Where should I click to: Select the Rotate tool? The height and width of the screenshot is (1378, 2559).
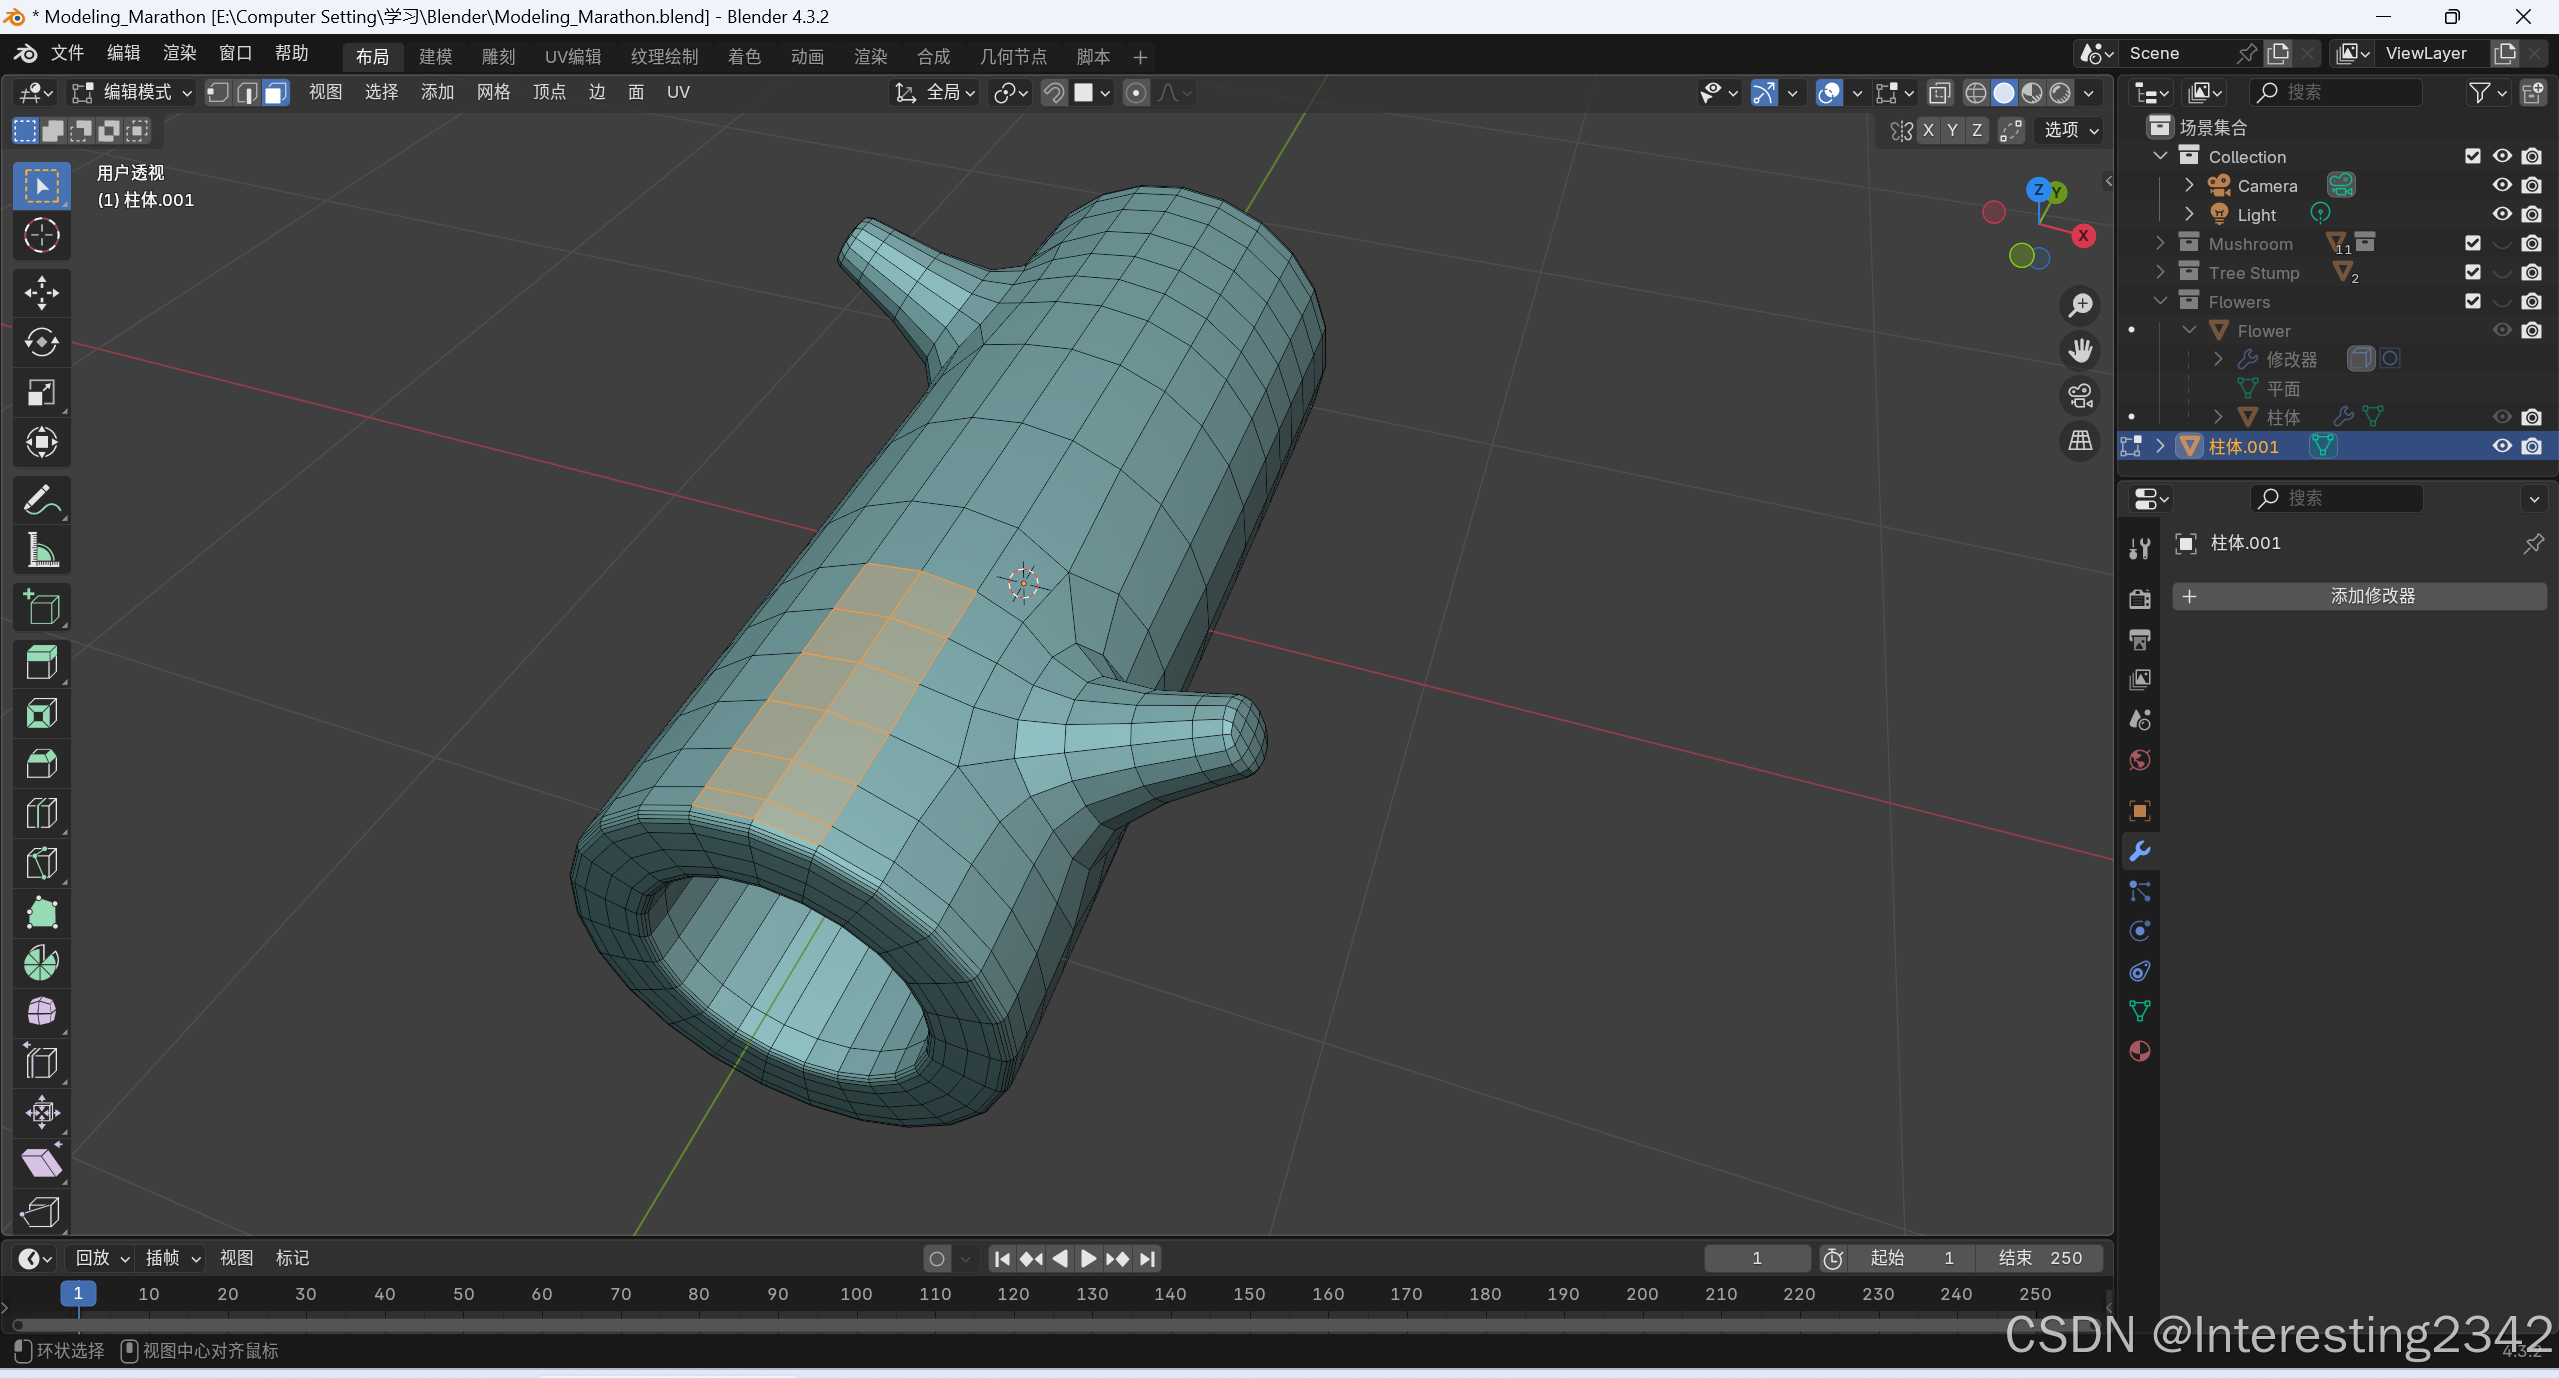point(41,343)
